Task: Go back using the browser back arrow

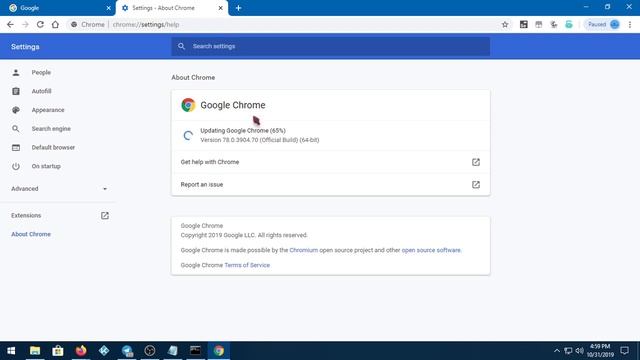Action: point(10,24)
